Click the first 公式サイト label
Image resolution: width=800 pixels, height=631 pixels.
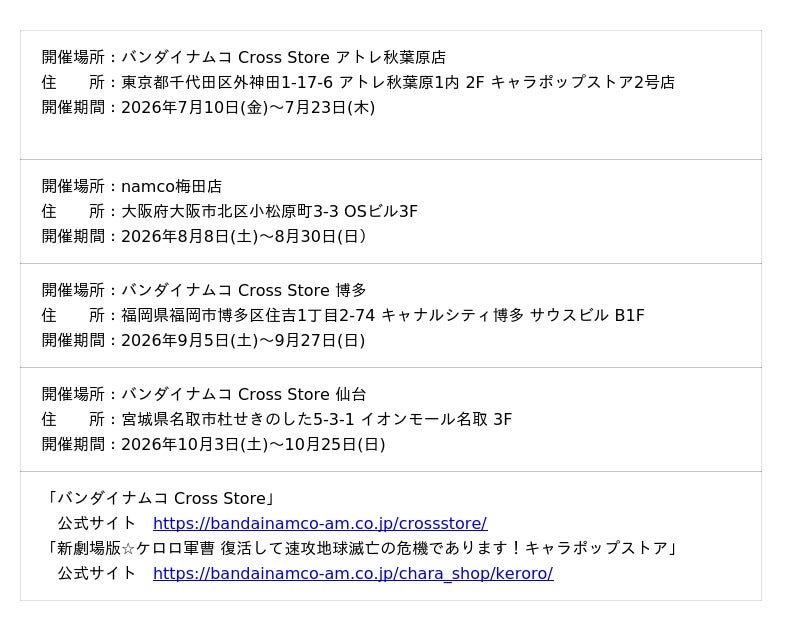coord(96,523)
